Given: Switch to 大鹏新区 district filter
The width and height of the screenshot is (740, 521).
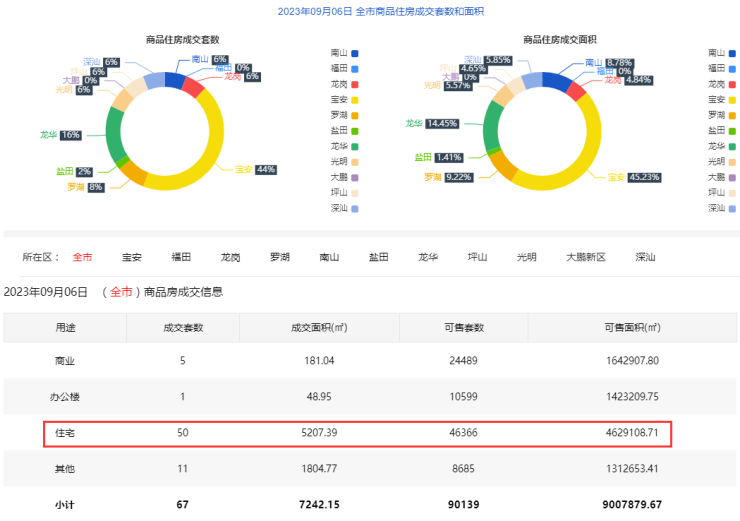Looking at the screenshot, I should pos(585,257).
